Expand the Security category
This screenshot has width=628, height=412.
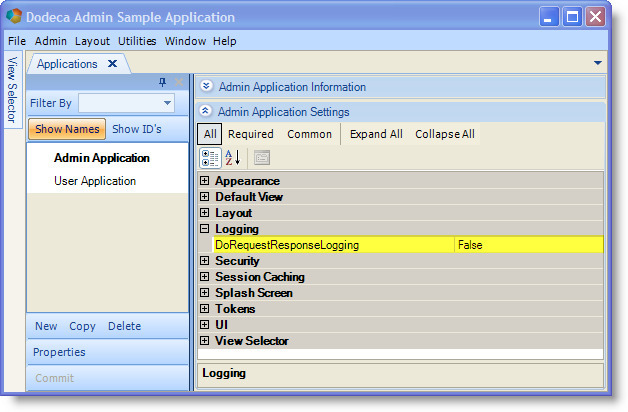[x=204, y=261]
